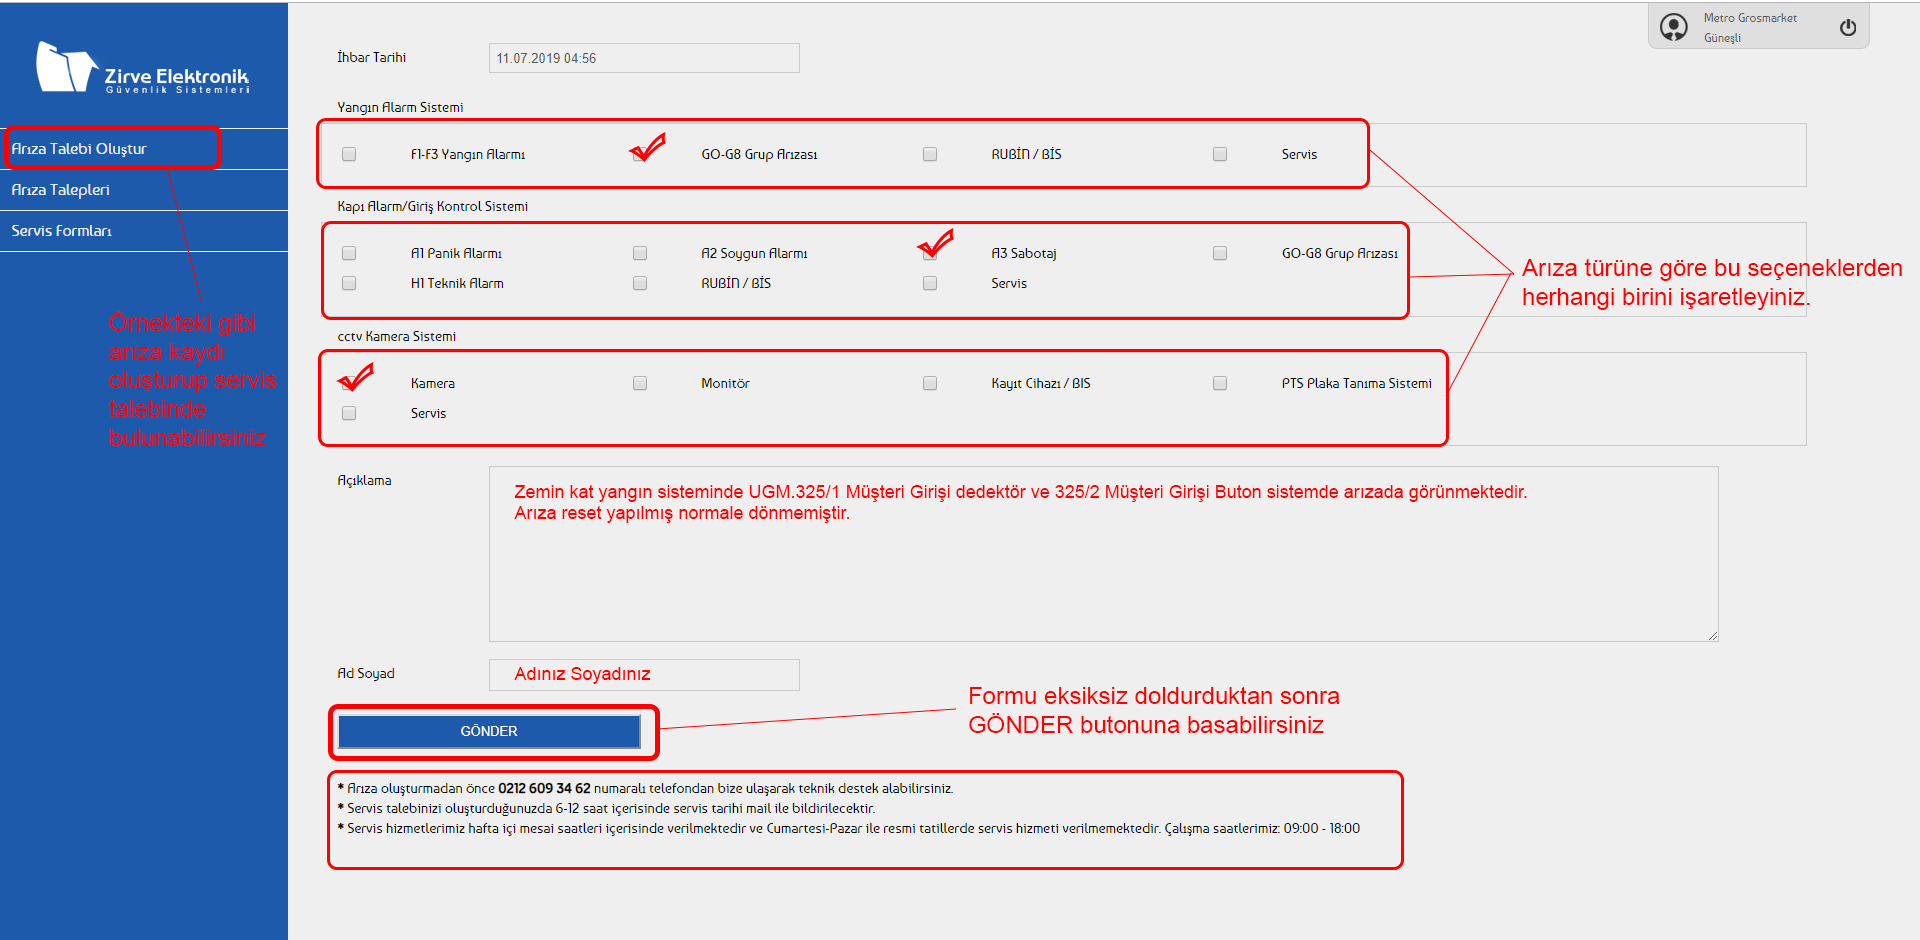The image size is (1920, 940).
Task: Select the Monitör checkbox
Action: [640, 383]
